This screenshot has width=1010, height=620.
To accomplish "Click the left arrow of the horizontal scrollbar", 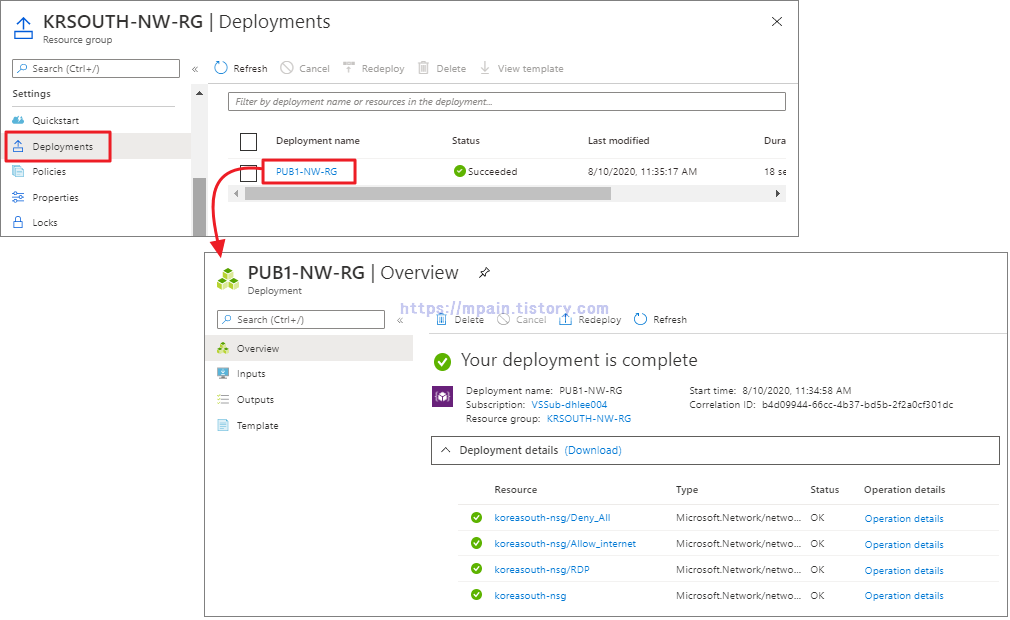I will 236,193.
